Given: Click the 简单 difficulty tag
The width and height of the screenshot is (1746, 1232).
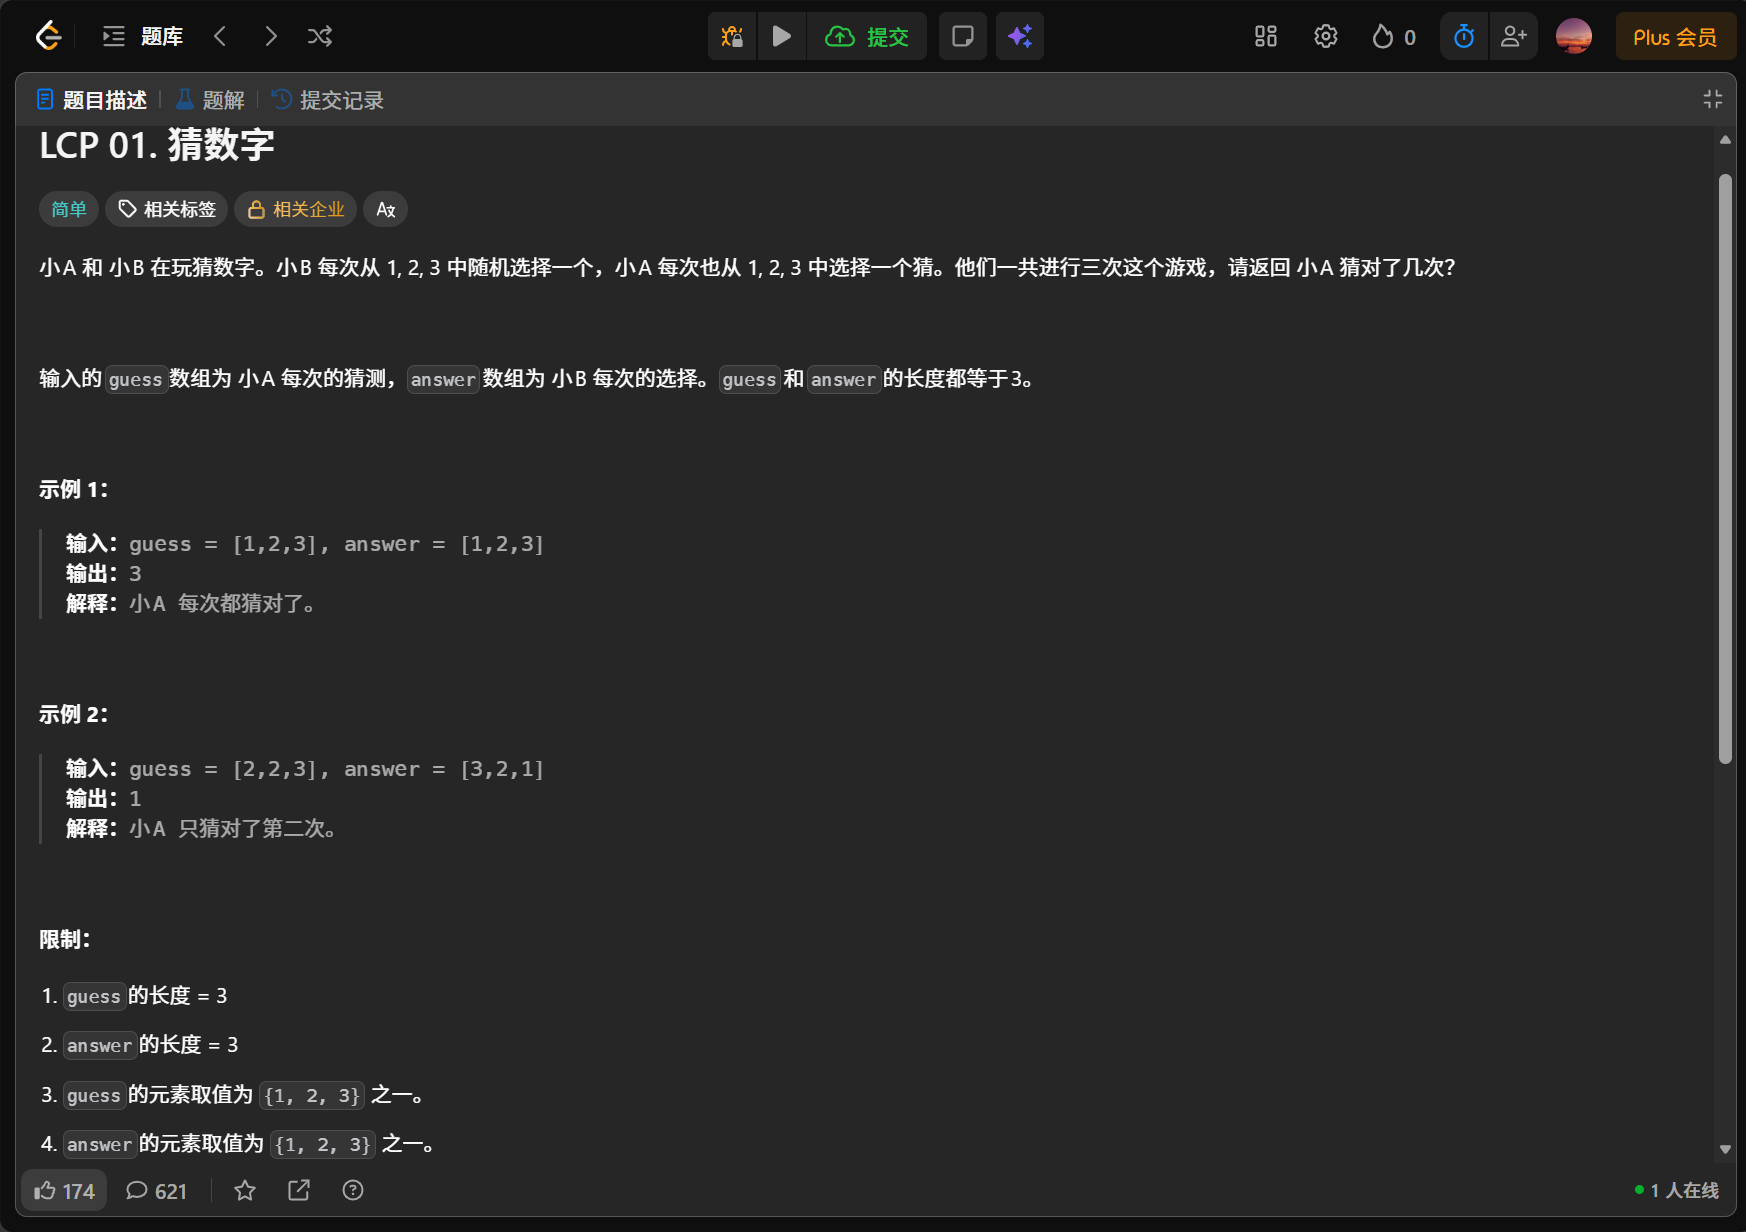Looking at the screenshot, I should point(69,209).
